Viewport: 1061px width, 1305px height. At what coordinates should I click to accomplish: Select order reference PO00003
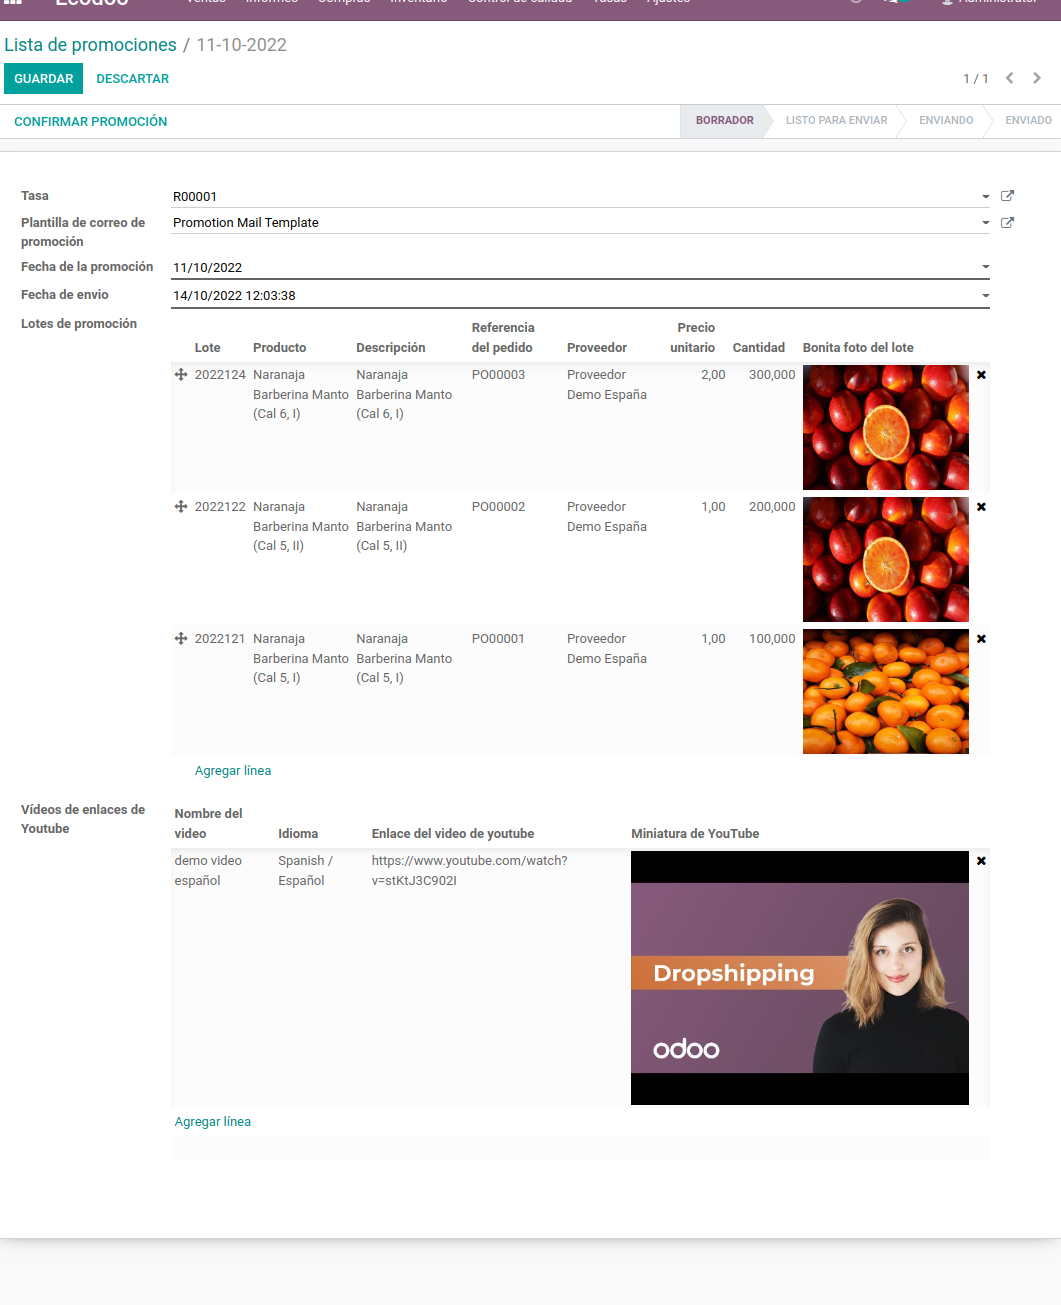click(499, 375)
